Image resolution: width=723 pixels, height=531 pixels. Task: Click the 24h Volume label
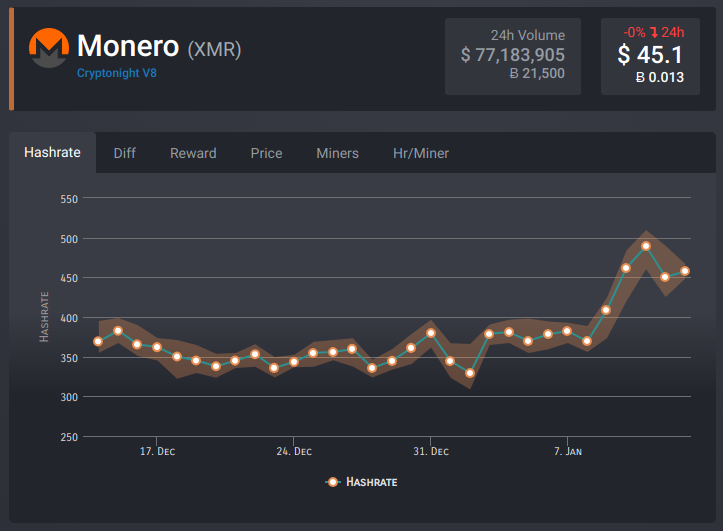tap(528, 35)
